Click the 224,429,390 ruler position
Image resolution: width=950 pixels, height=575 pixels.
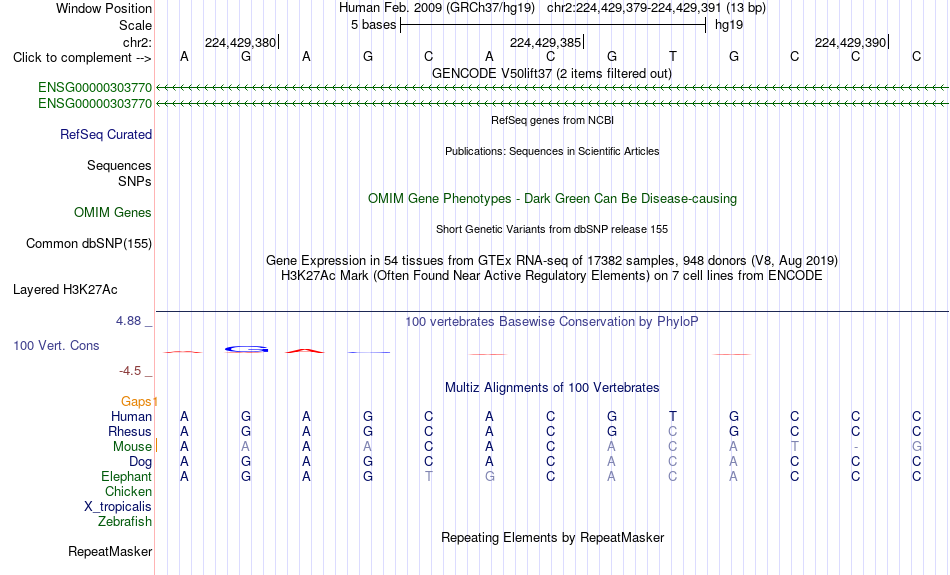850,42
